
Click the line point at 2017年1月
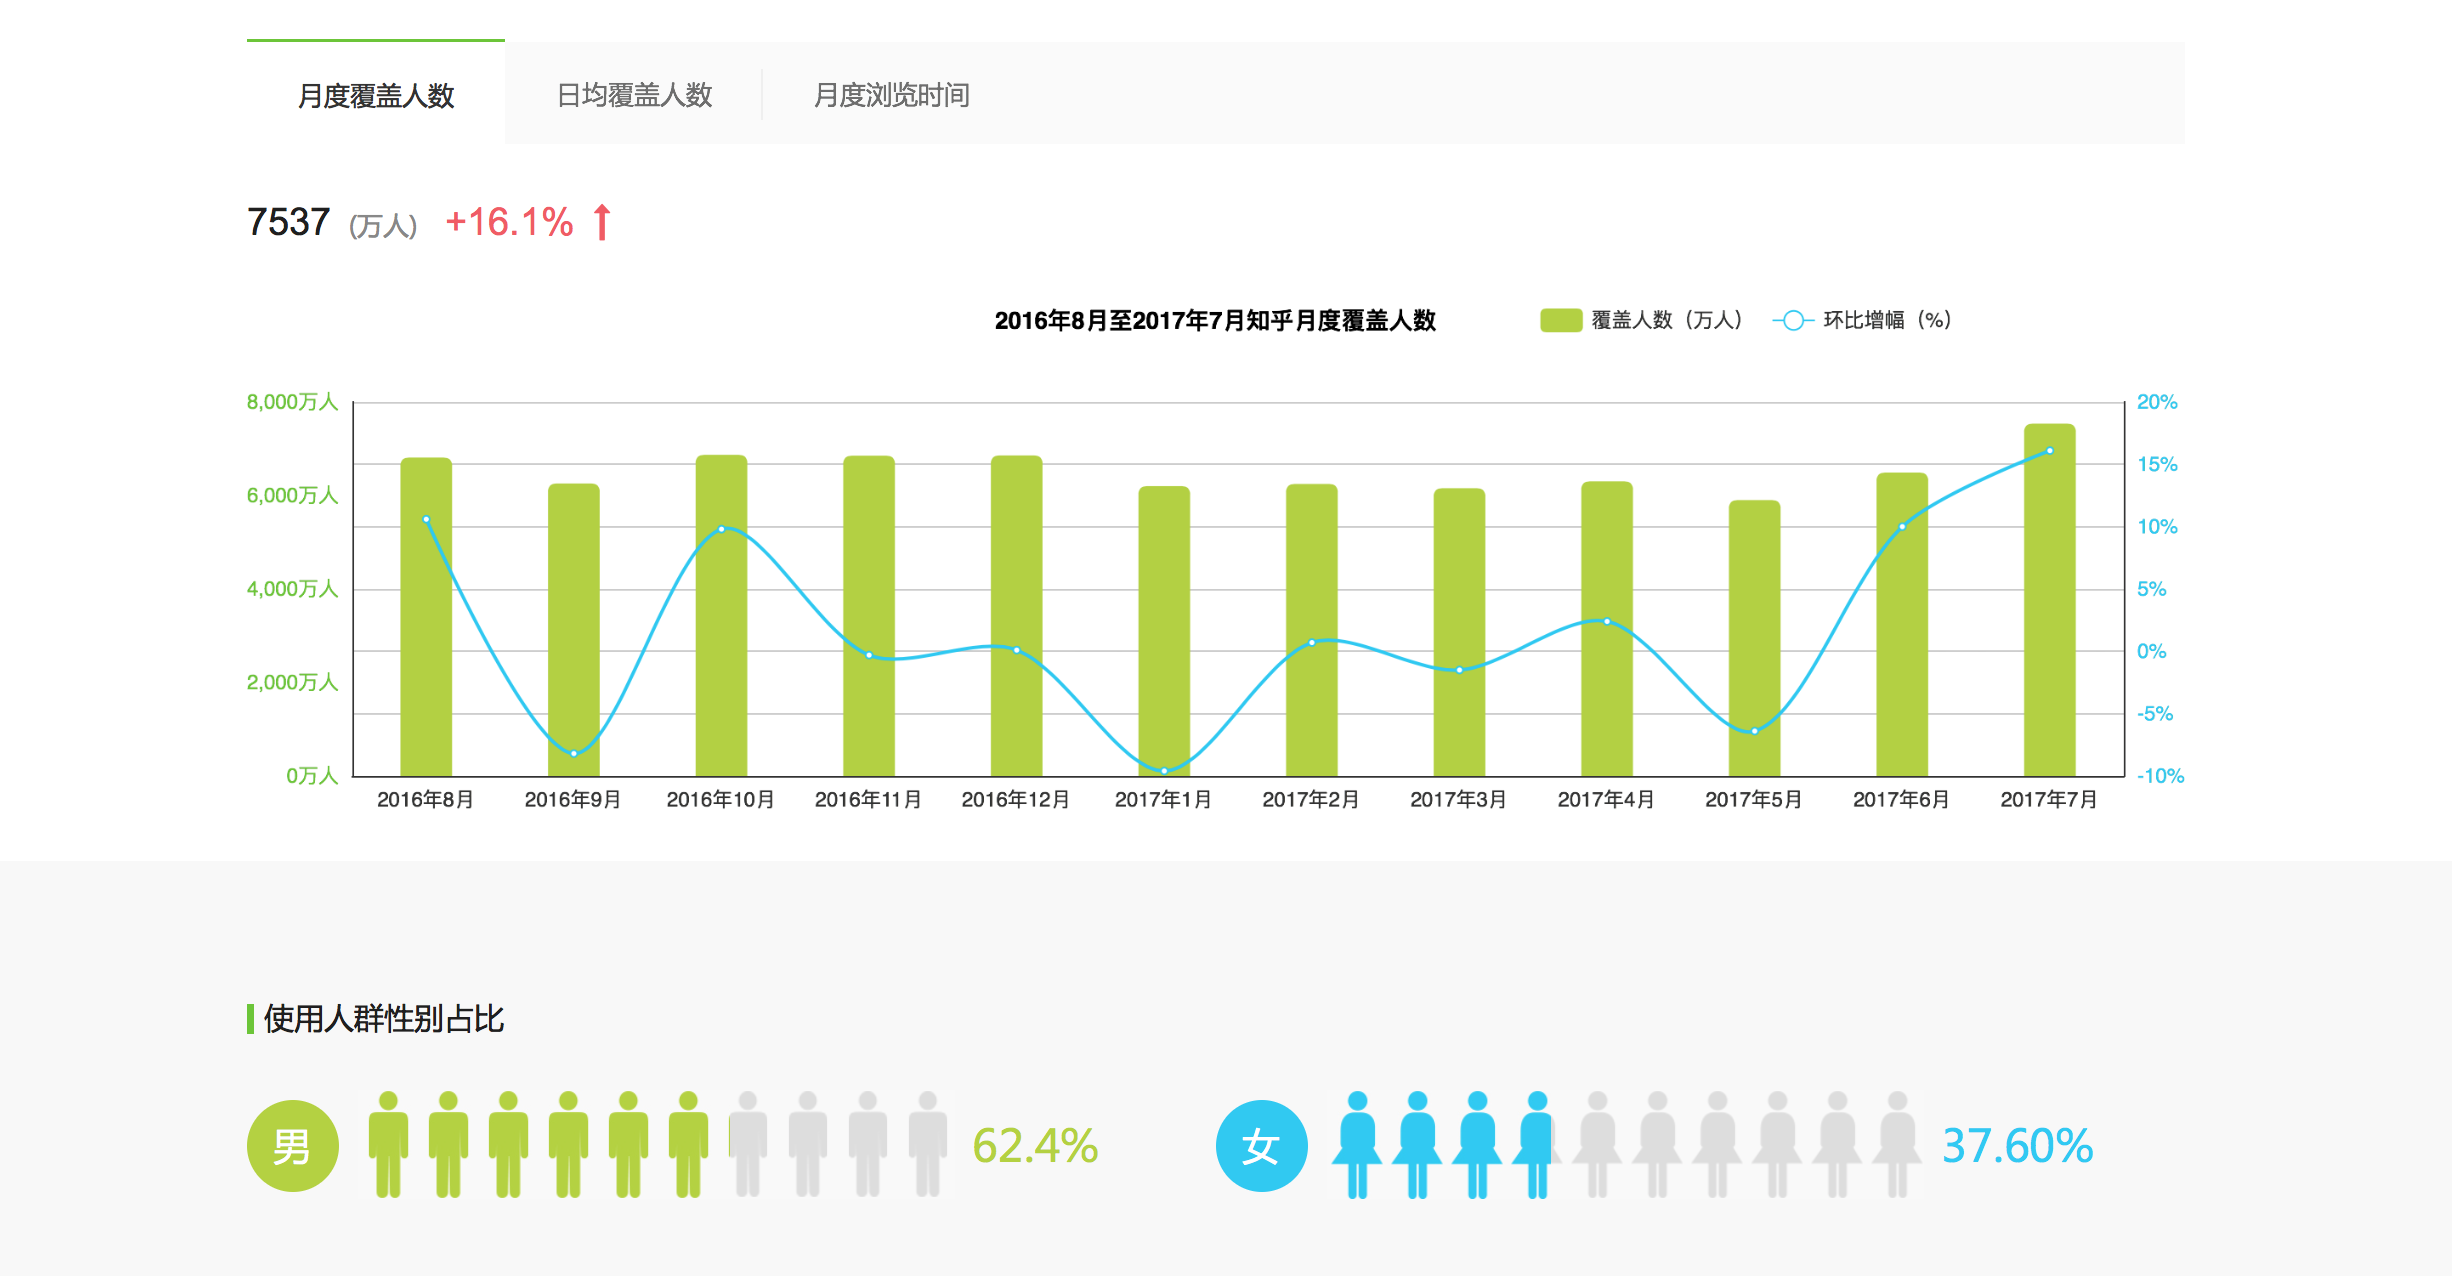click(x=1164, y=771)
